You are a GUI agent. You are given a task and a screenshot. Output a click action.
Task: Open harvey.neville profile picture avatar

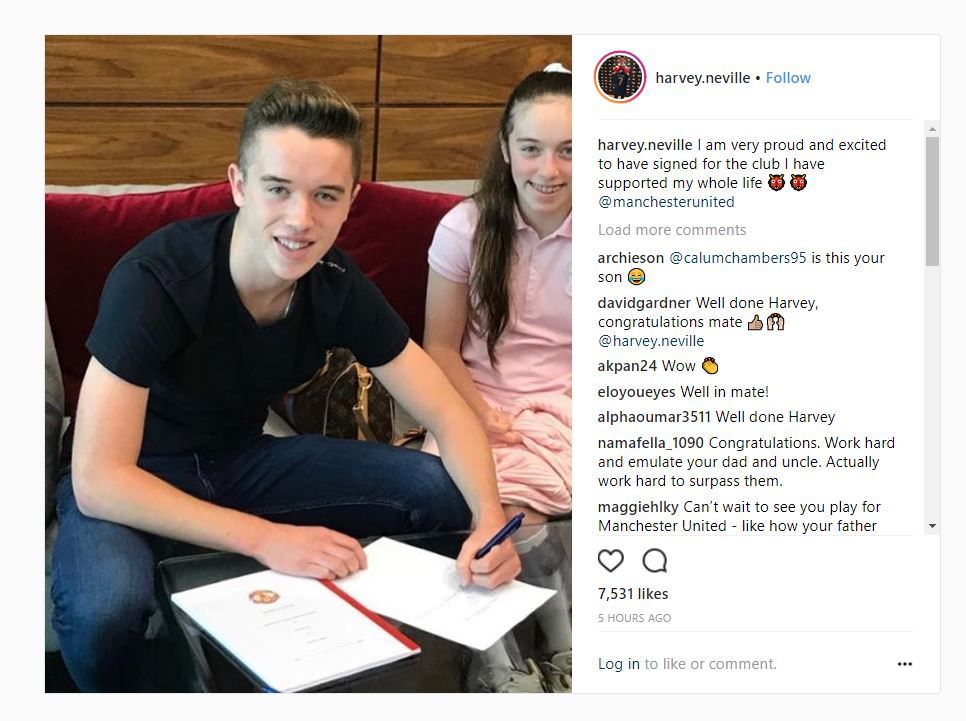(x=620, y=77)
